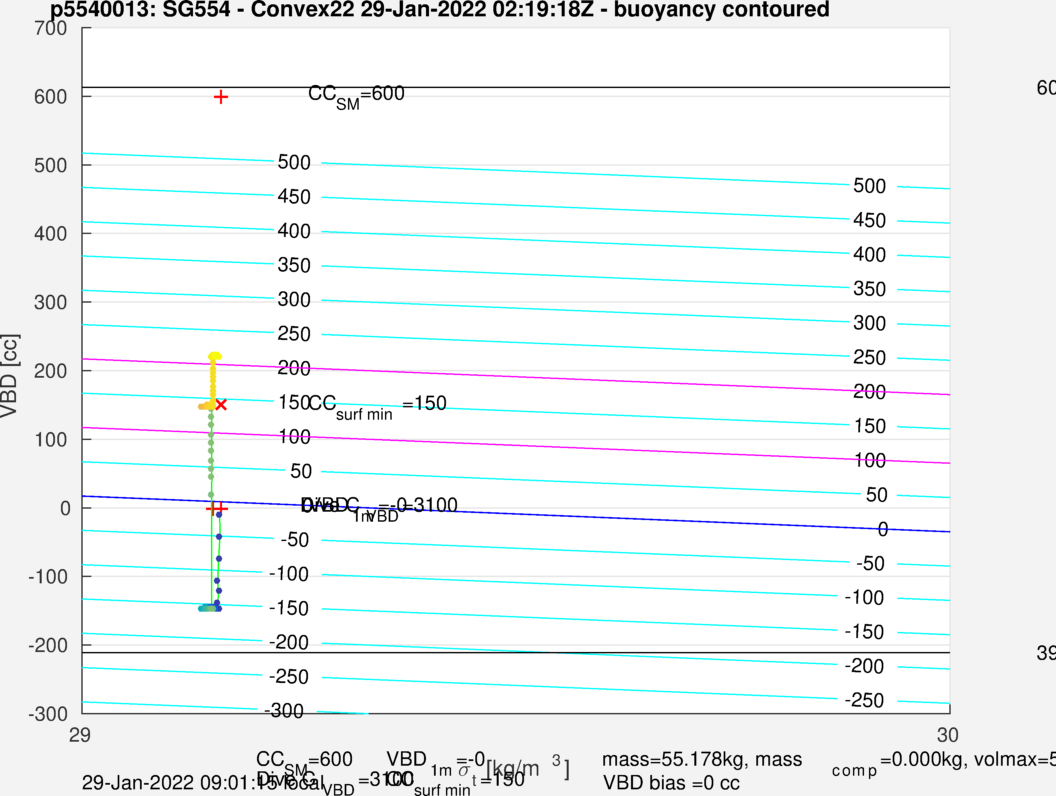The height and width of the screenshot is (796, 1056).
Task: Click left-side contour label 350
Action: tap(294, 265)
